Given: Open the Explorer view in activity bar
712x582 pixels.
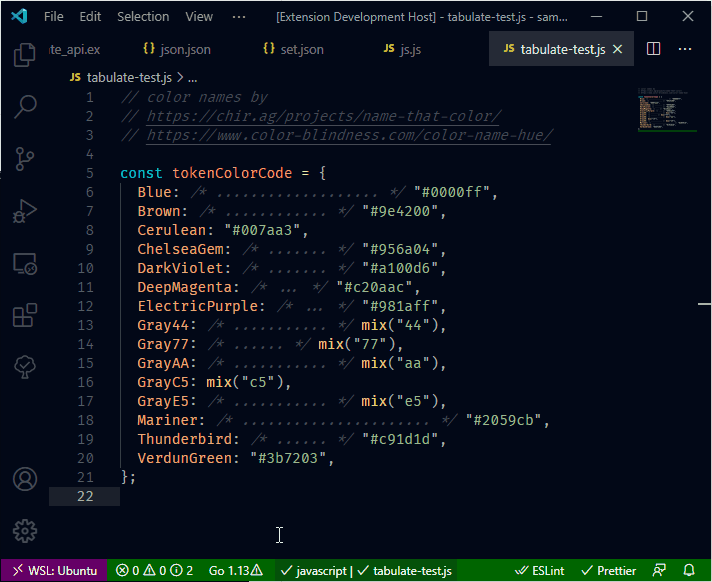Looking at the screenshot, I should tap(25, 55).
